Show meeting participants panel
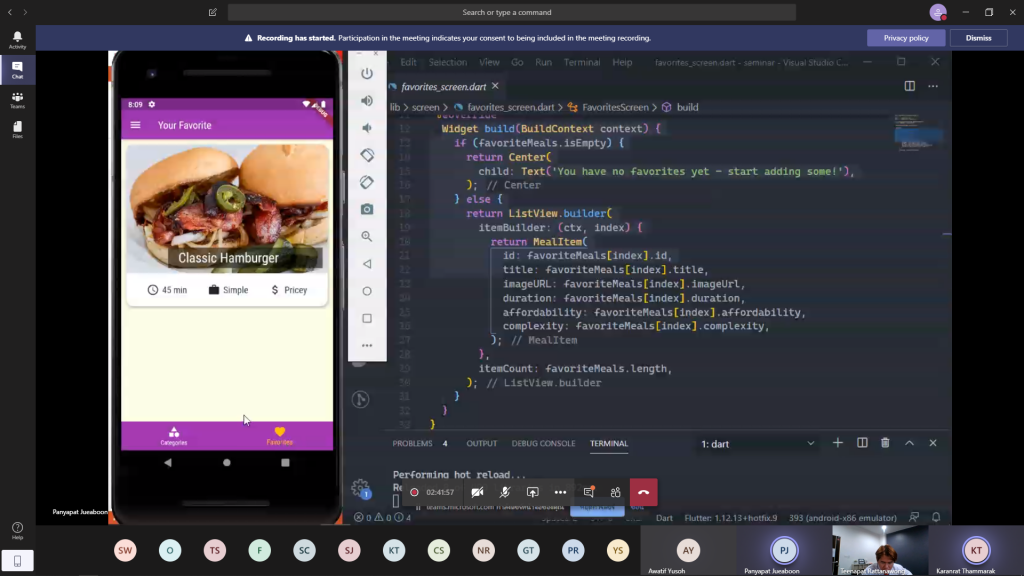 point(616,492)
